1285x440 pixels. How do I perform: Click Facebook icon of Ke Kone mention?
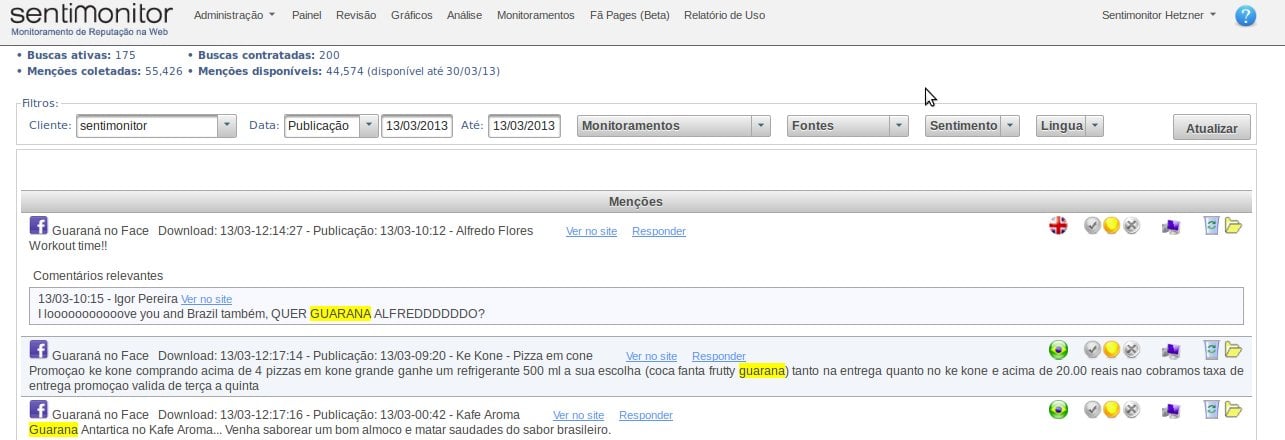39,349
